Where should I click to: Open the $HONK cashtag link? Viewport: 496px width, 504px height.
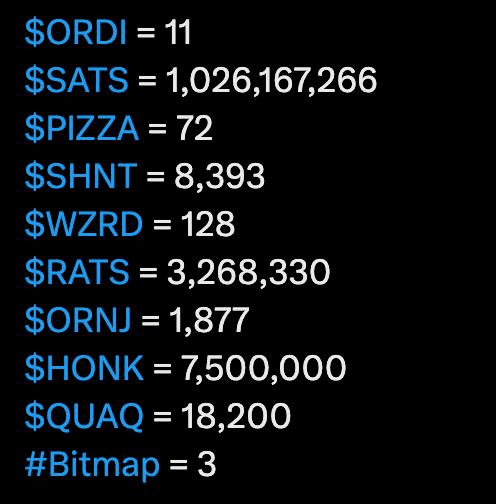click(x=84, y=367)
